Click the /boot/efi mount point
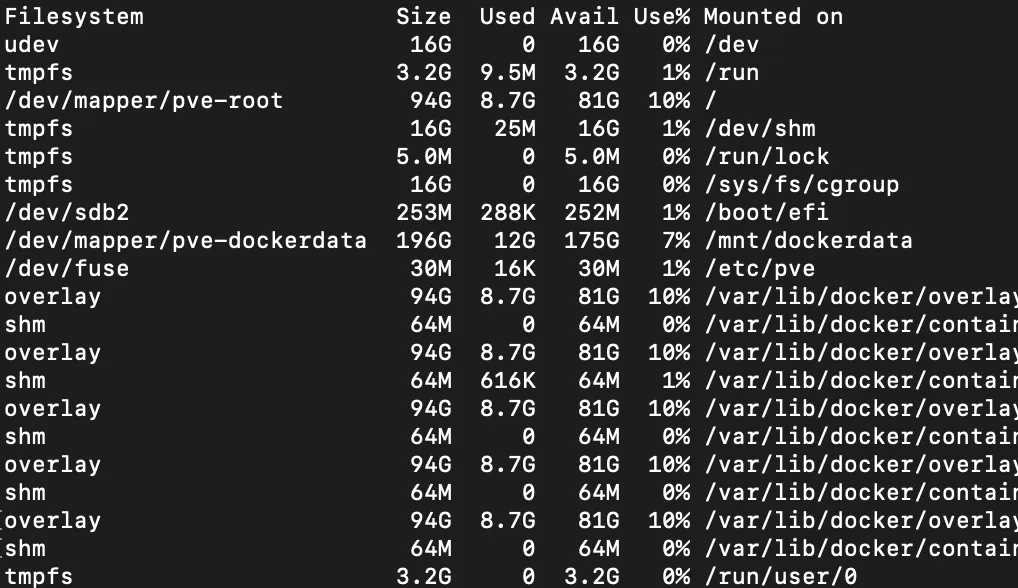Screen dimensions: 1018x588 [x=766, y=213]
